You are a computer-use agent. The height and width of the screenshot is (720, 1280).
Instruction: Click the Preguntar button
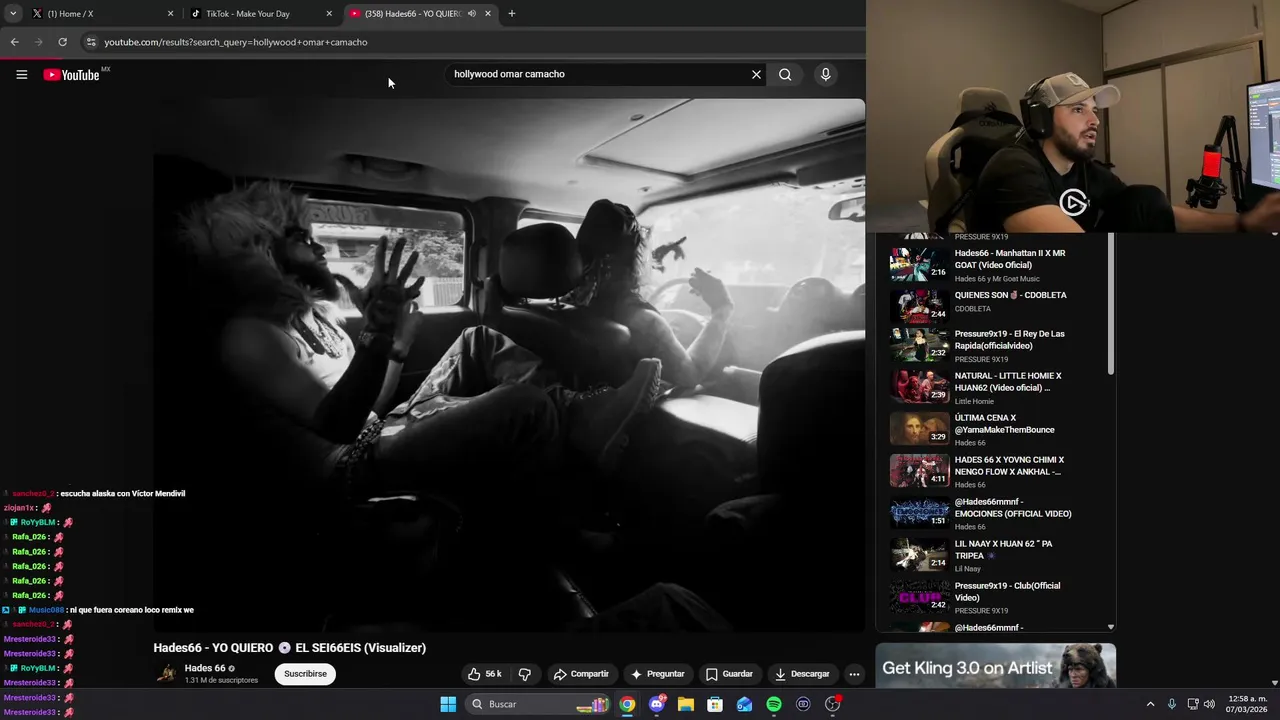pos(657,674)
